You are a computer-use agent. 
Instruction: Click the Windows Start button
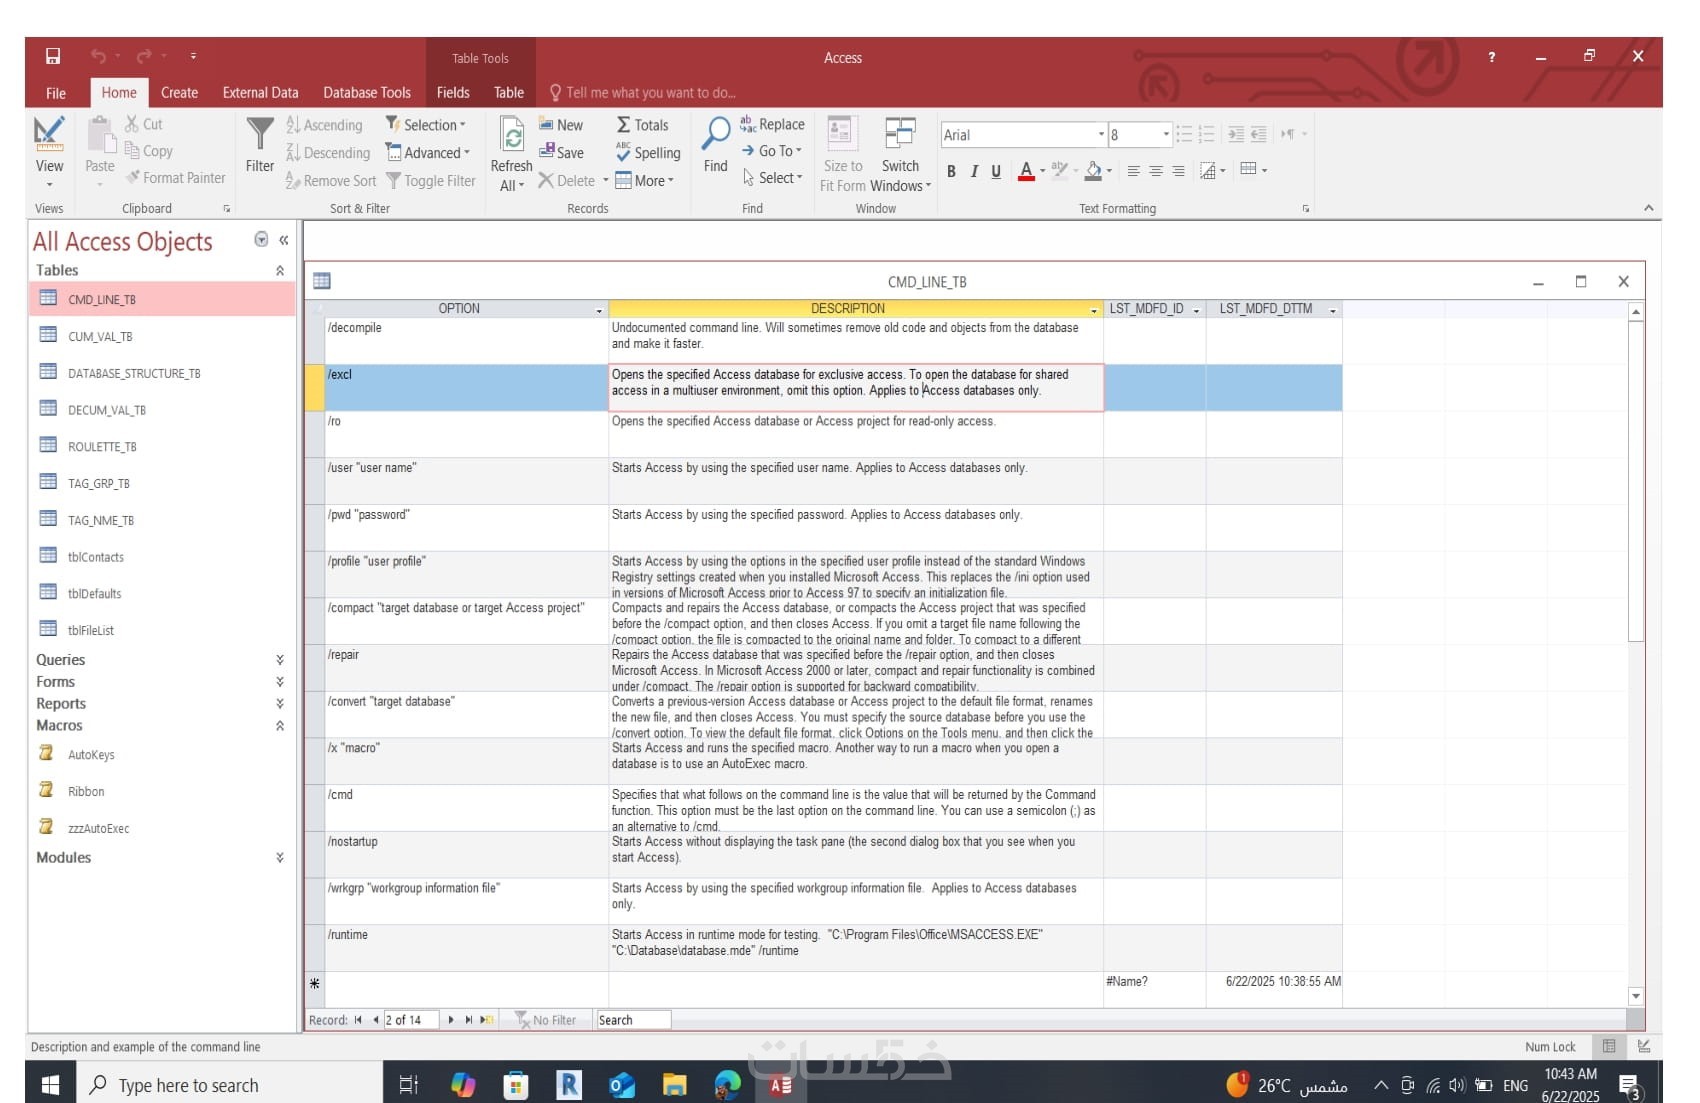(x=50, y=1084)
